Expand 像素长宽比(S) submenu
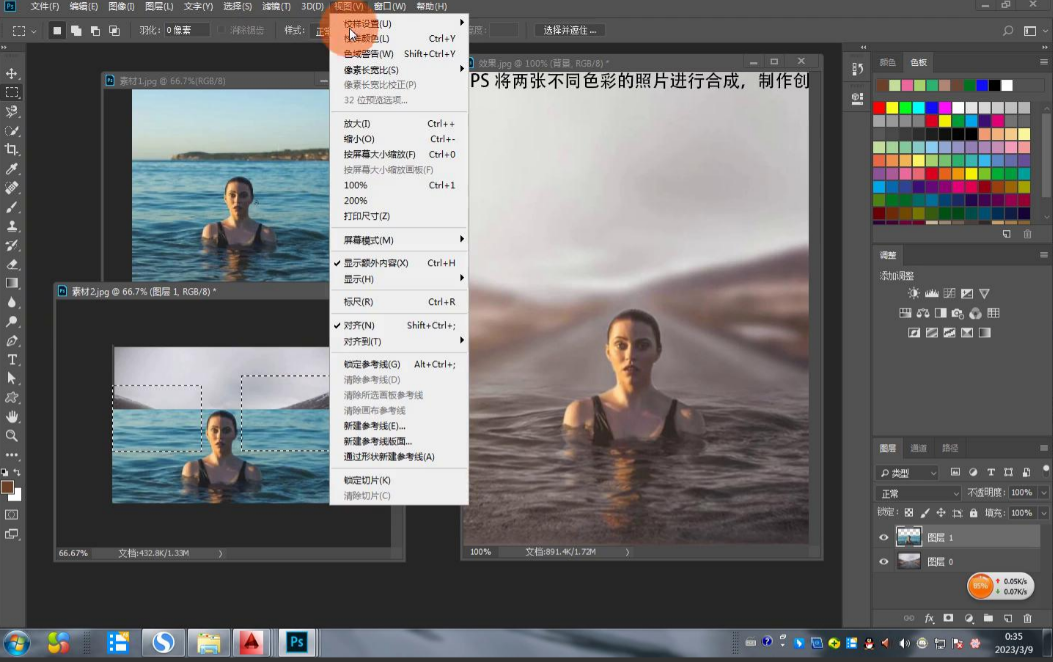The image size is (1053, 662). [399, 69]
